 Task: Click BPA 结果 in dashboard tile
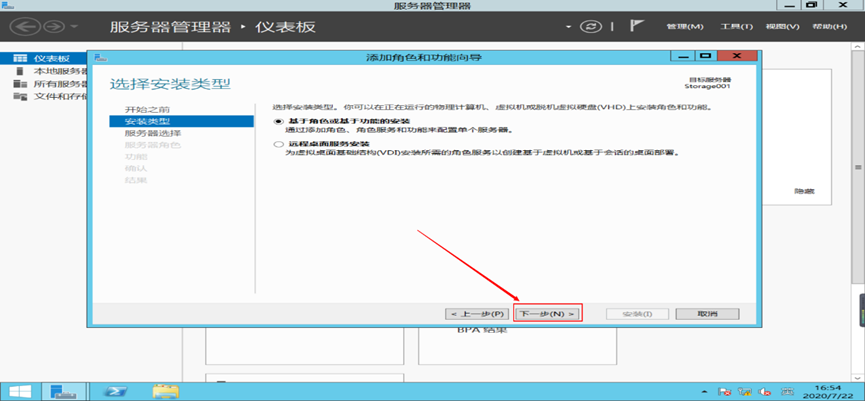pyautogui.click(x=482, y=330)
